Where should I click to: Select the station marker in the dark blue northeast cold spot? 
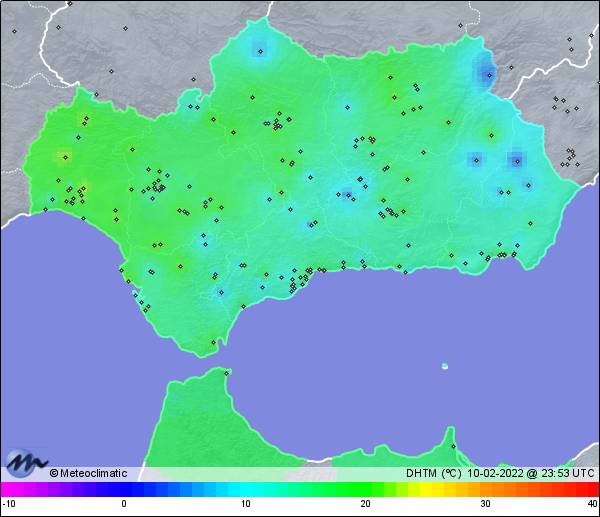pyautogui.click(x=489, y=75)
